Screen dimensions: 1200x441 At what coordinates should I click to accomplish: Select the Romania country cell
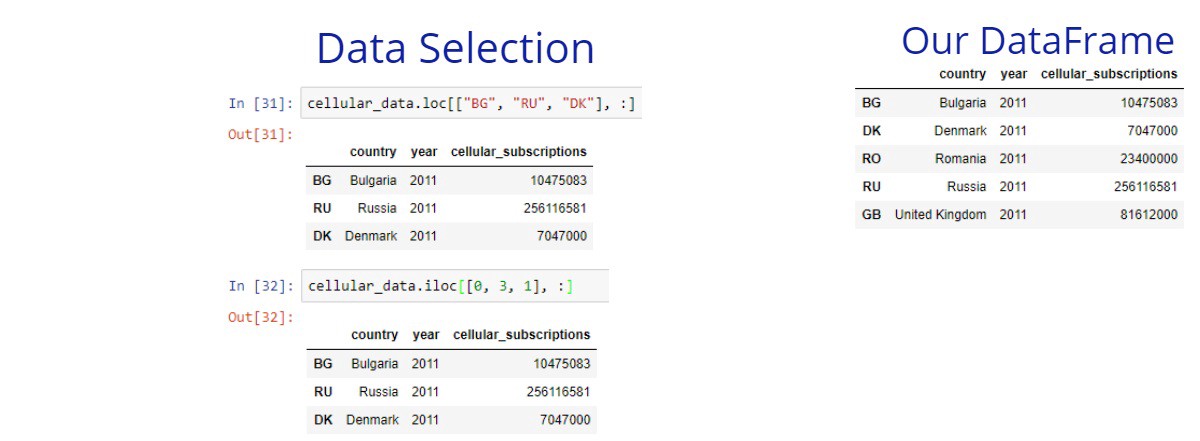tap(960, 158)
